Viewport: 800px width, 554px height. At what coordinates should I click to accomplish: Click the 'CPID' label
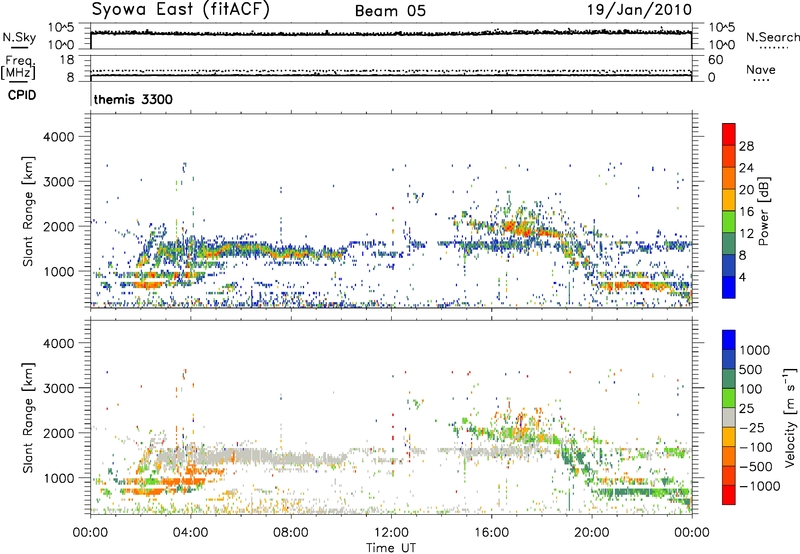(22, 95)
